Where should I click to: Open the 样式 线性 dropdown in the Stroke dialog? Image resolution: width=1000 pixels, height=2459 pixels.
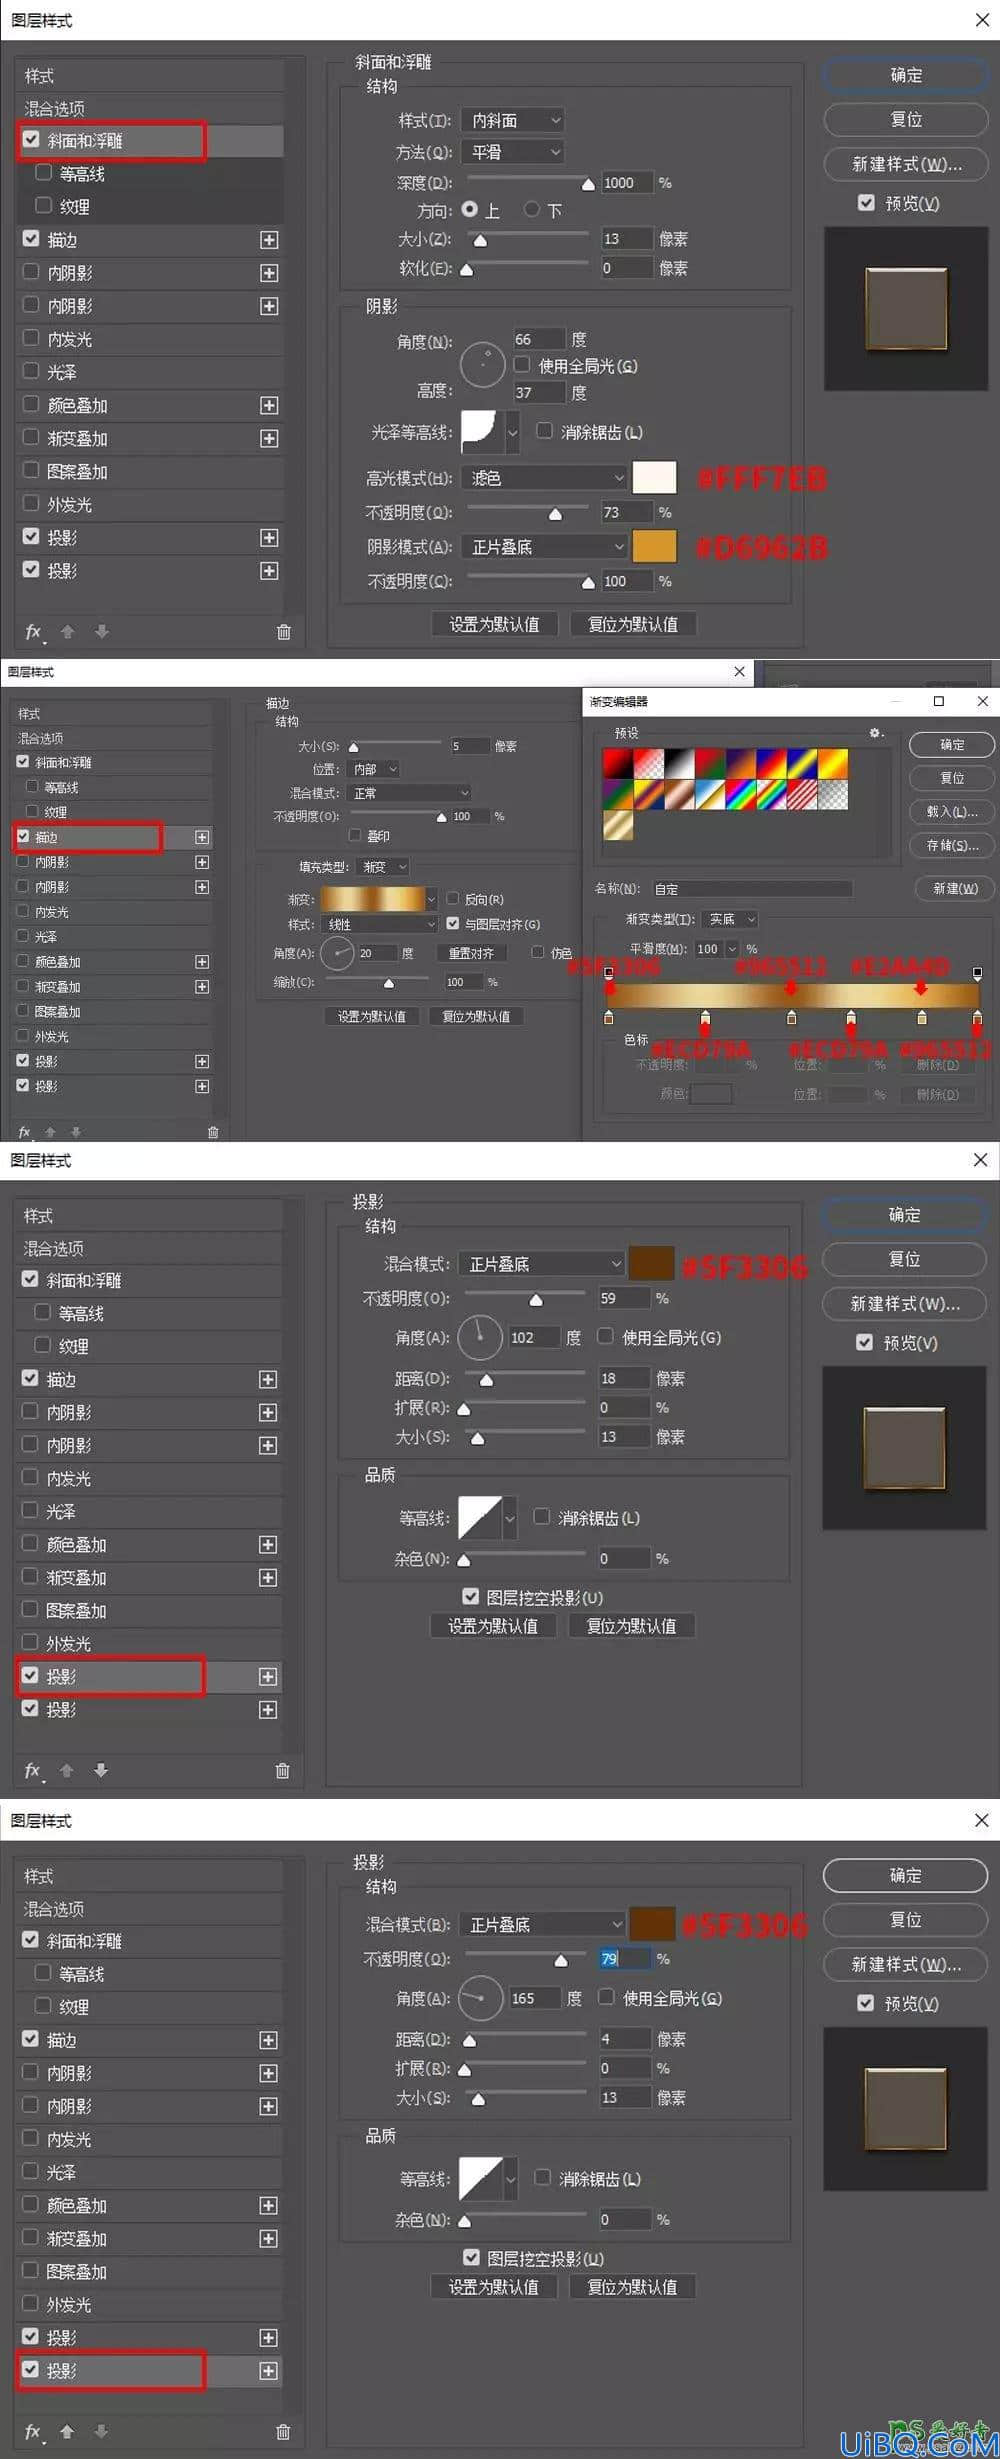click(381, 924)
